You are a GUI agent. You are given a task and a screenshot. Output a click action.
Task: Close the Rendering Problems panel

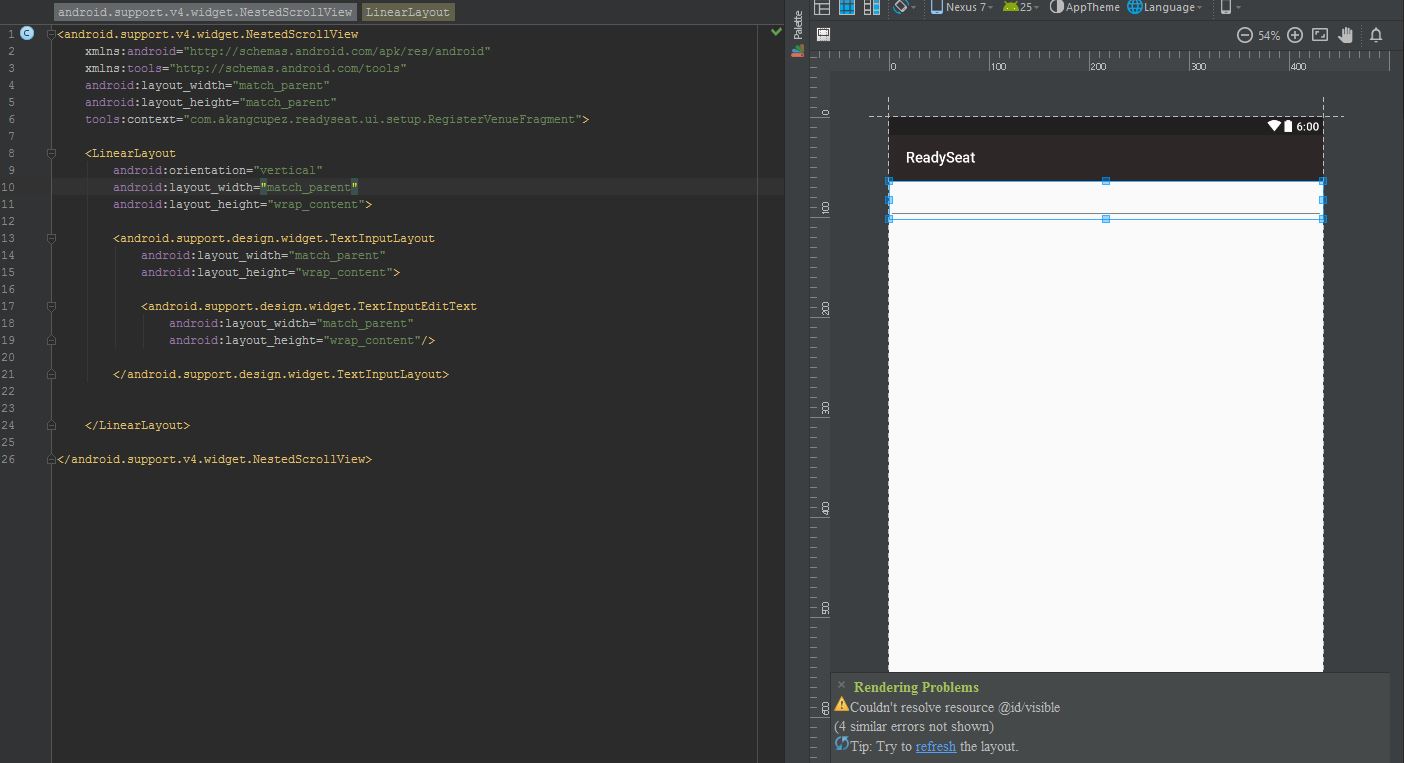[x=841, y=685]
